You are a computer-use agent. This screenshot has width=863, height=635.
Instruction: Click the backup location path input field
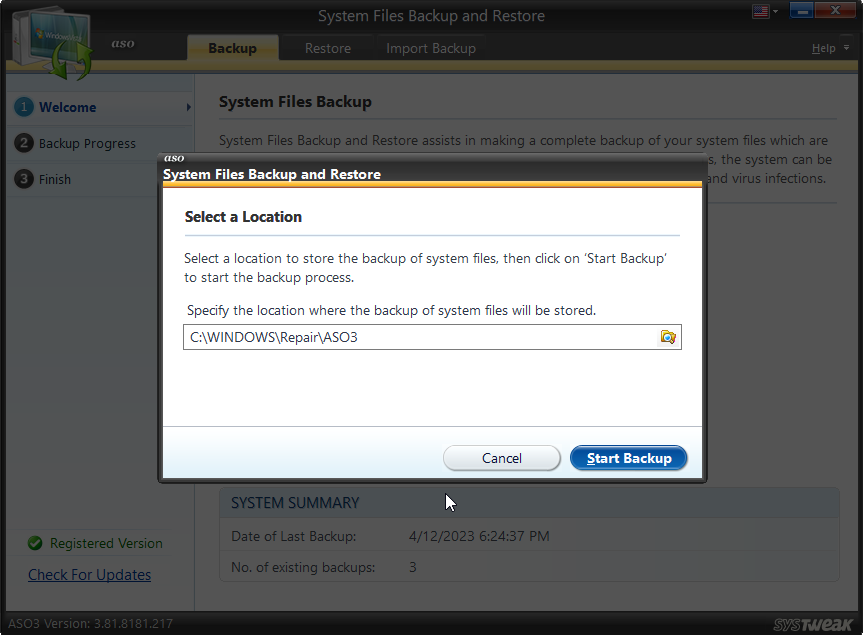click(420, 337)
